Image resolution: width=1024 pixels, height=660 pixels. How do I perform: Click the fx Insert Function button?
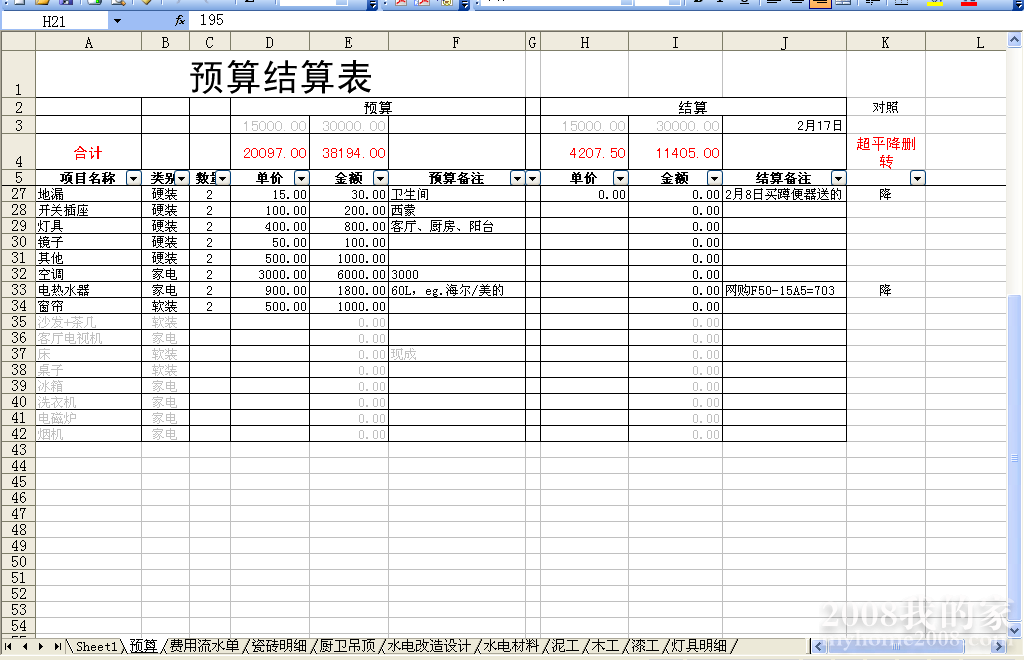click(180, 20)
